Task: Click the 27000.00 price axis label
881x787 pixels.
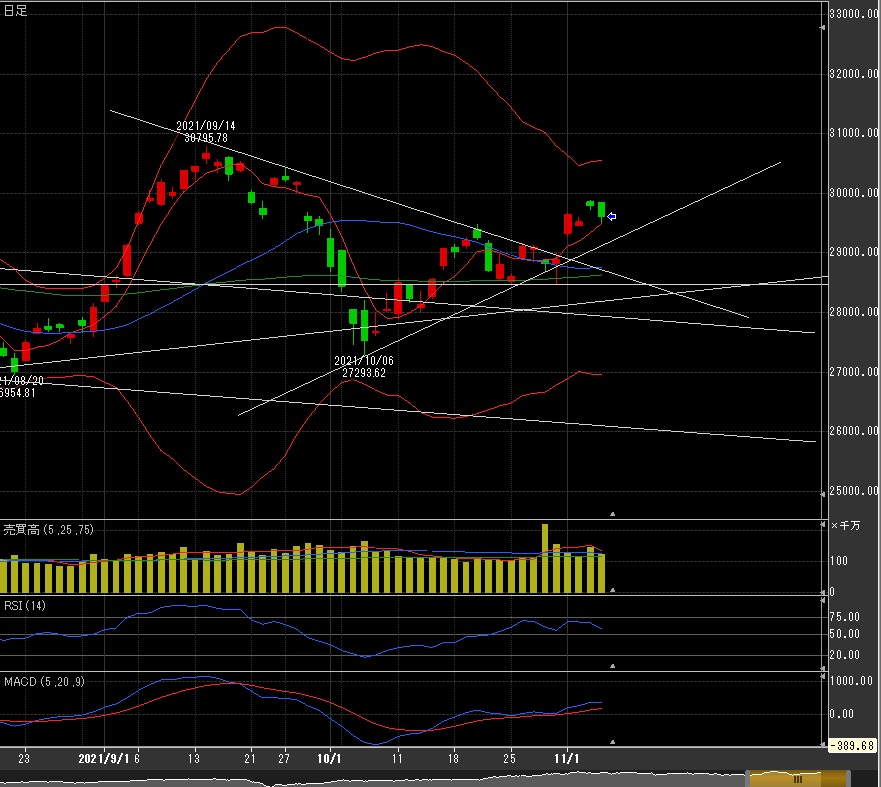Action: [x=854, y=371]
